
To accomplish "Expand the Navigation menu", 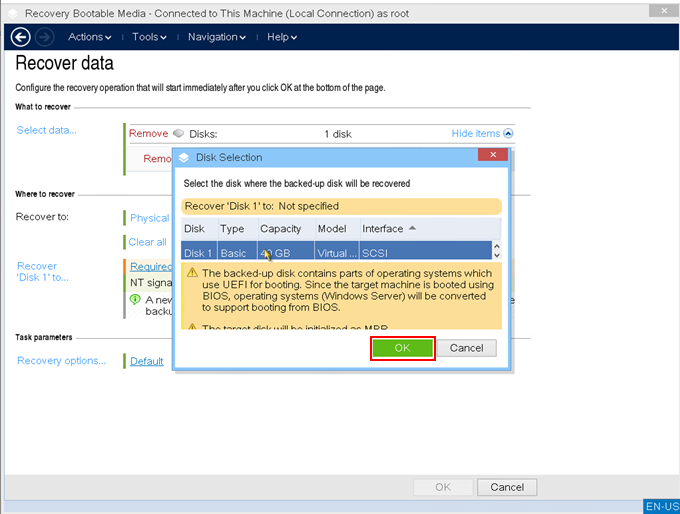I will [216, 37].
